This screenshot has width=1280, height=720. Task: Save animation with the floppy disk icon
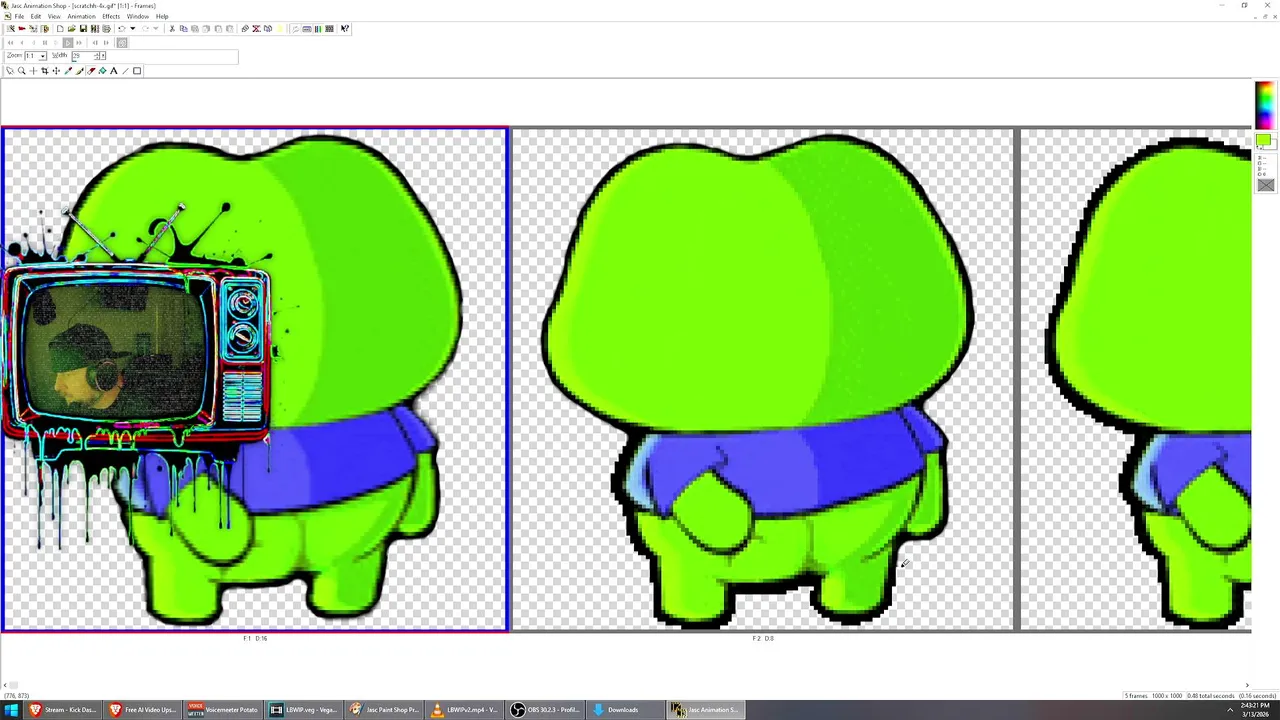click(83, 29)
